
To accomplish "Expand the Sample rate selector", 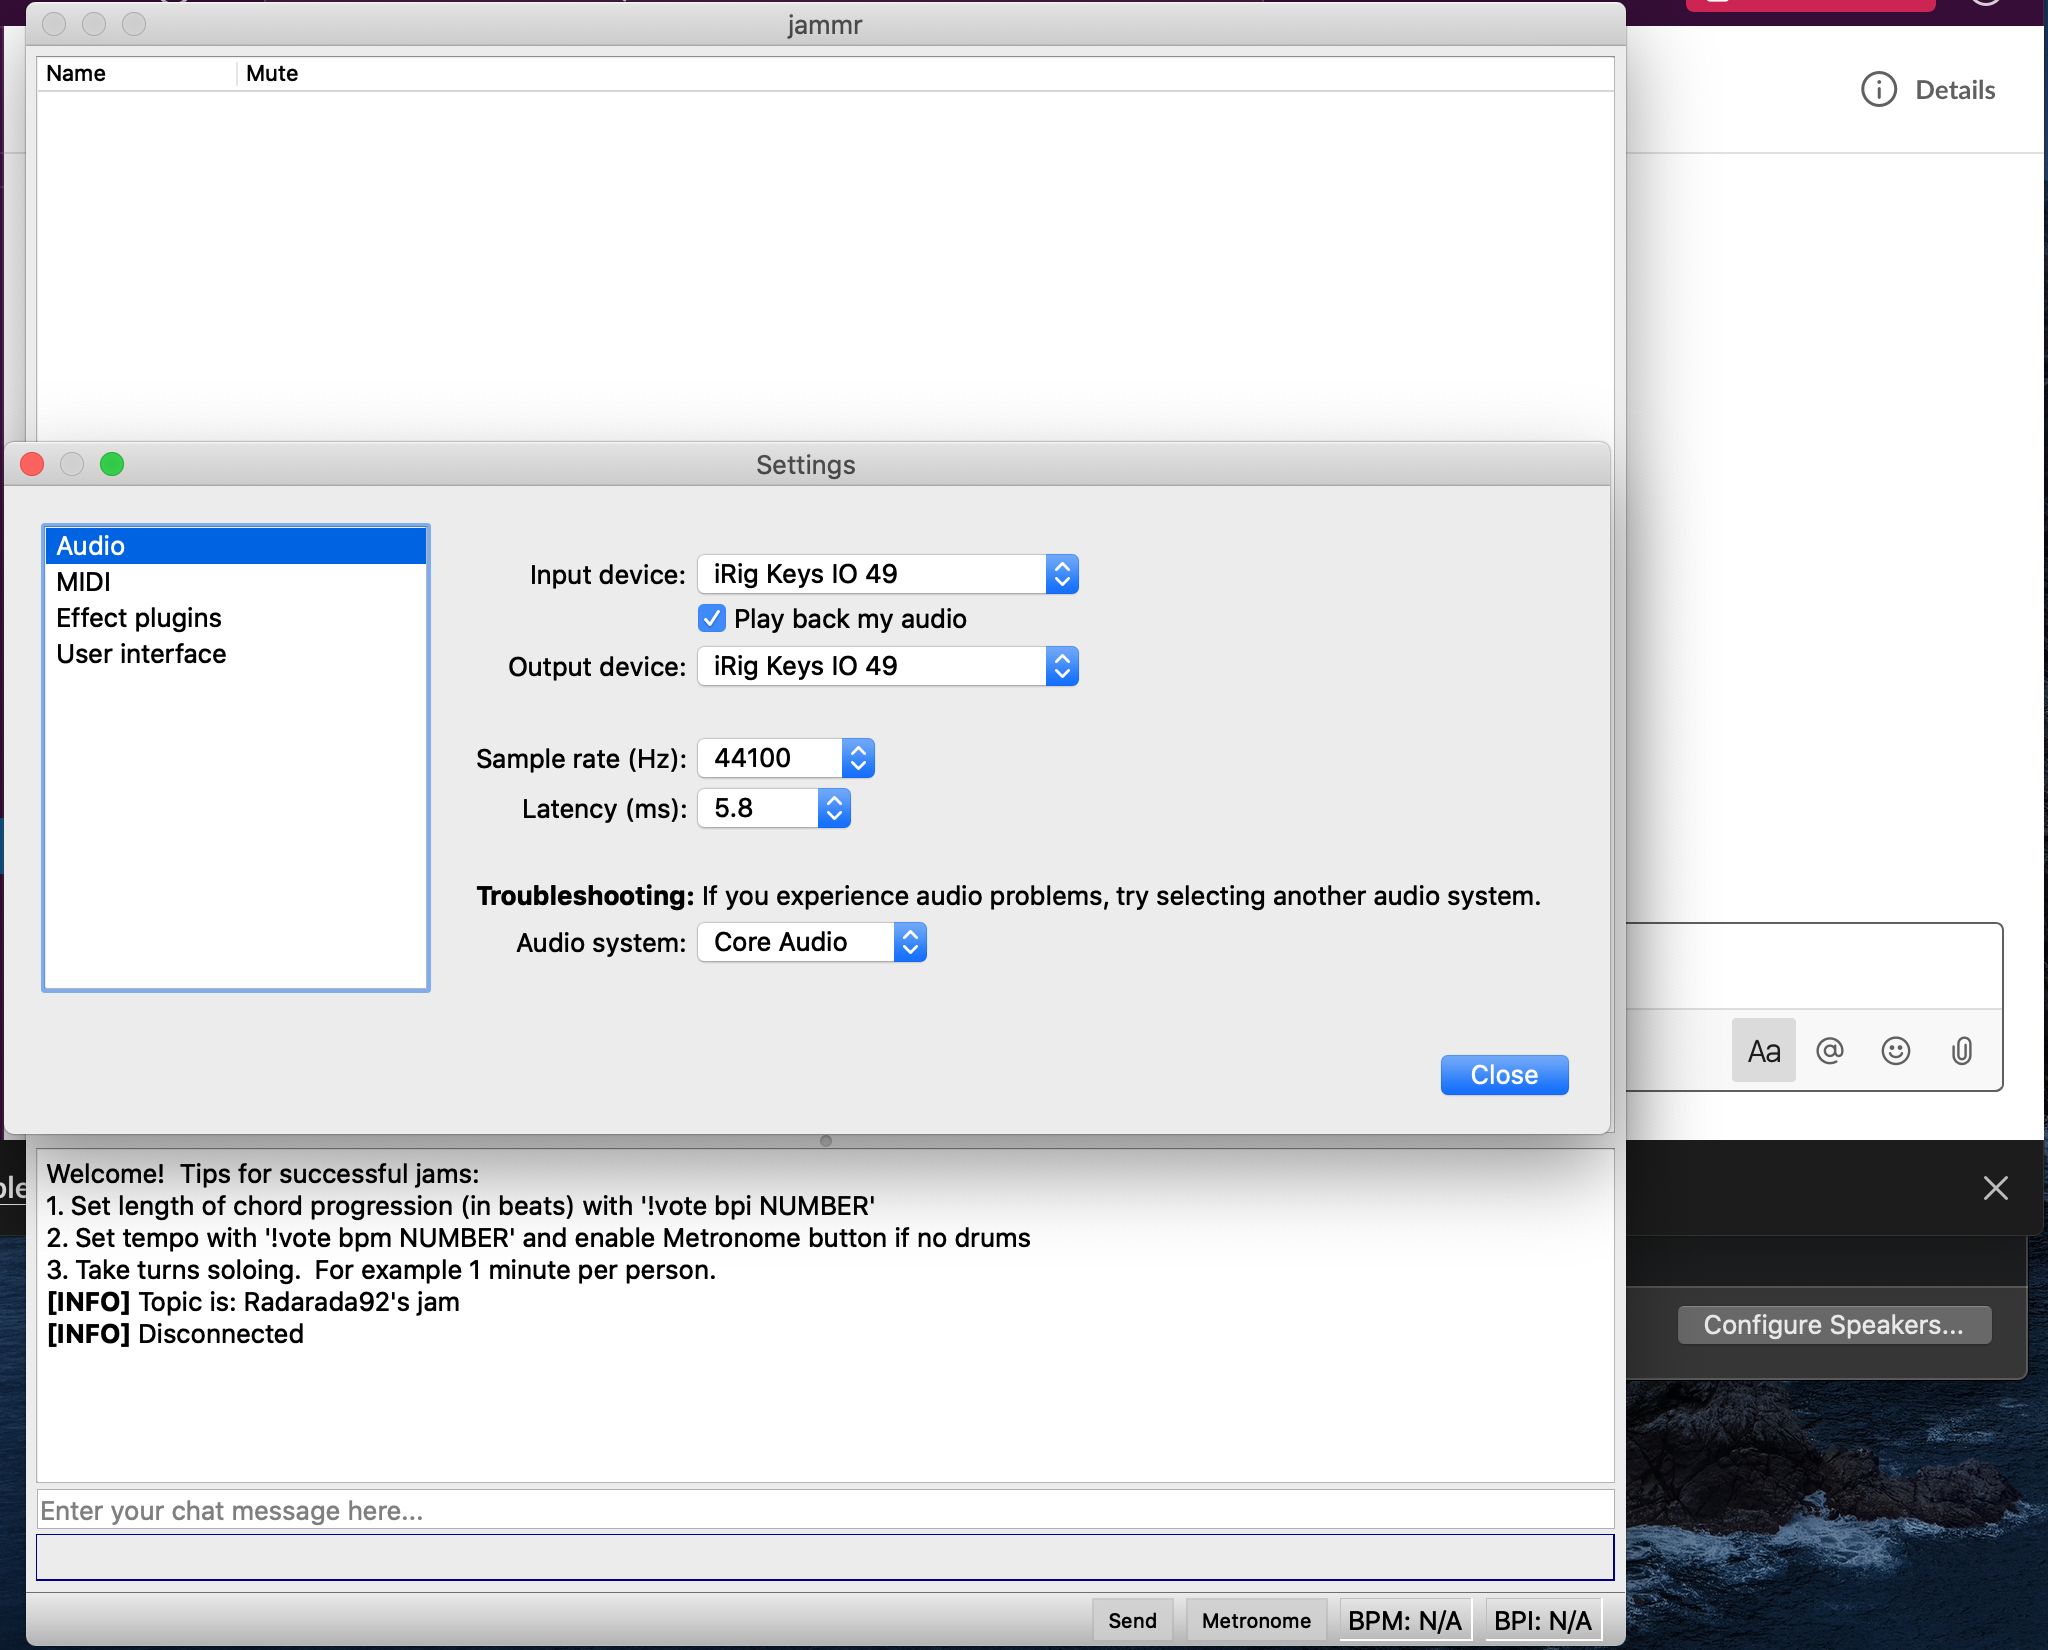I will point(785,759).
